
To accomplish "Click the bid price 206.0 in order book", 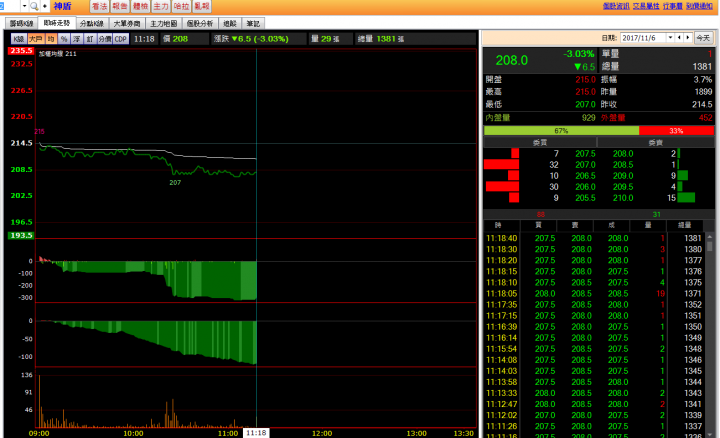I will [x=585, y=187].
